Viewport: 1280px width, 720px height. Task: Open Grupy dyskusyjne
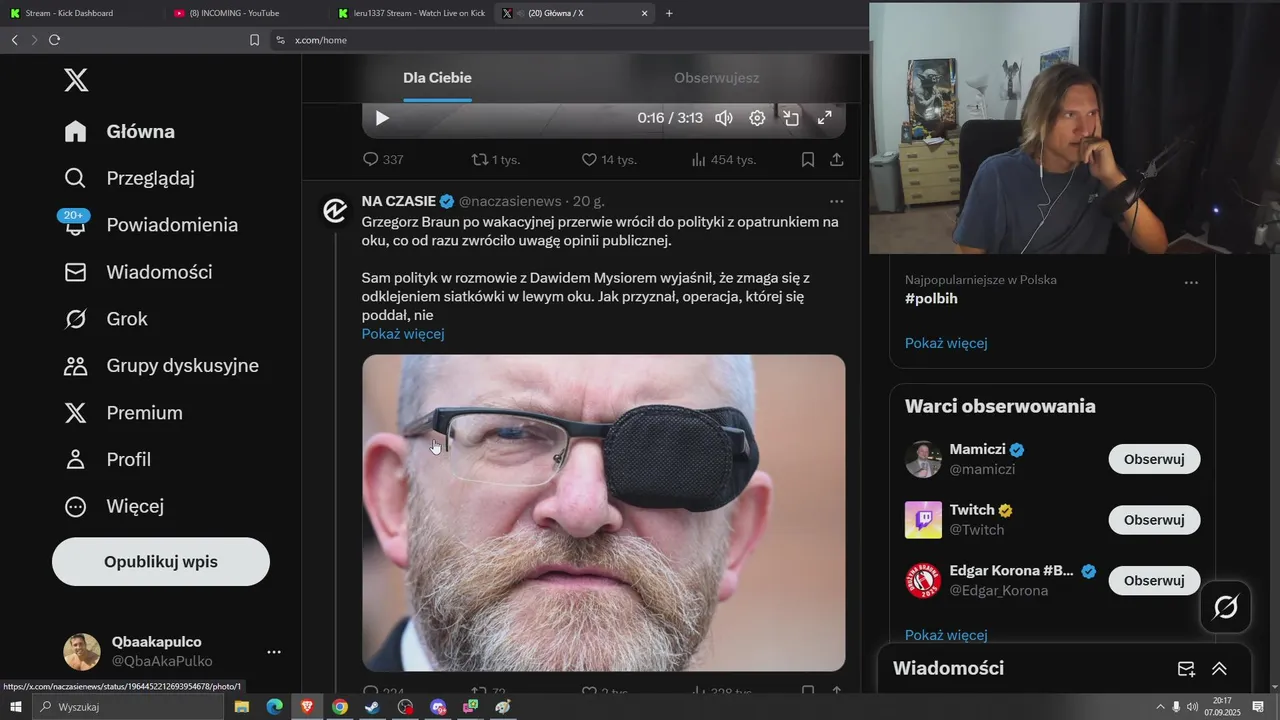coord(162,366)
